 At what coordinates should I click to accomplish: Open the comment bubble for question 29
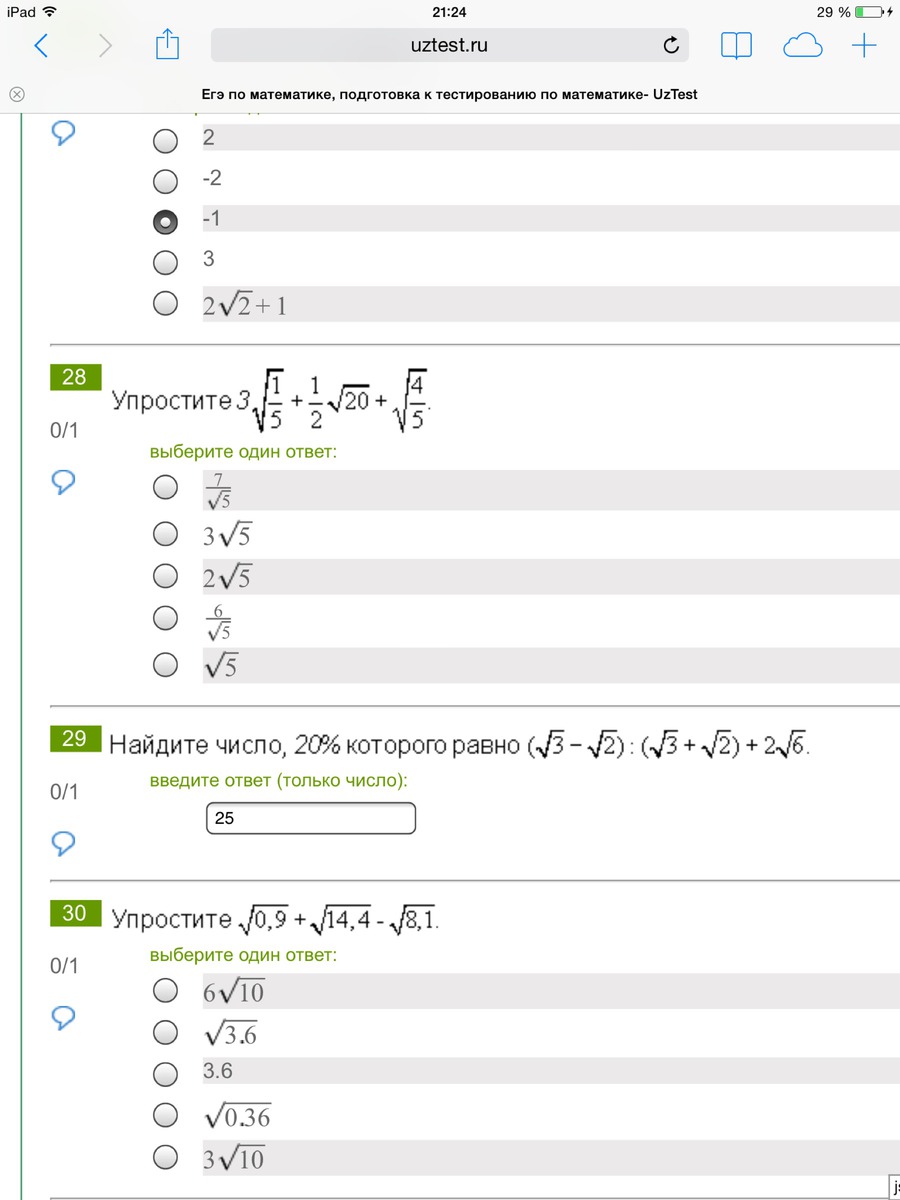[x=63, y=844]
